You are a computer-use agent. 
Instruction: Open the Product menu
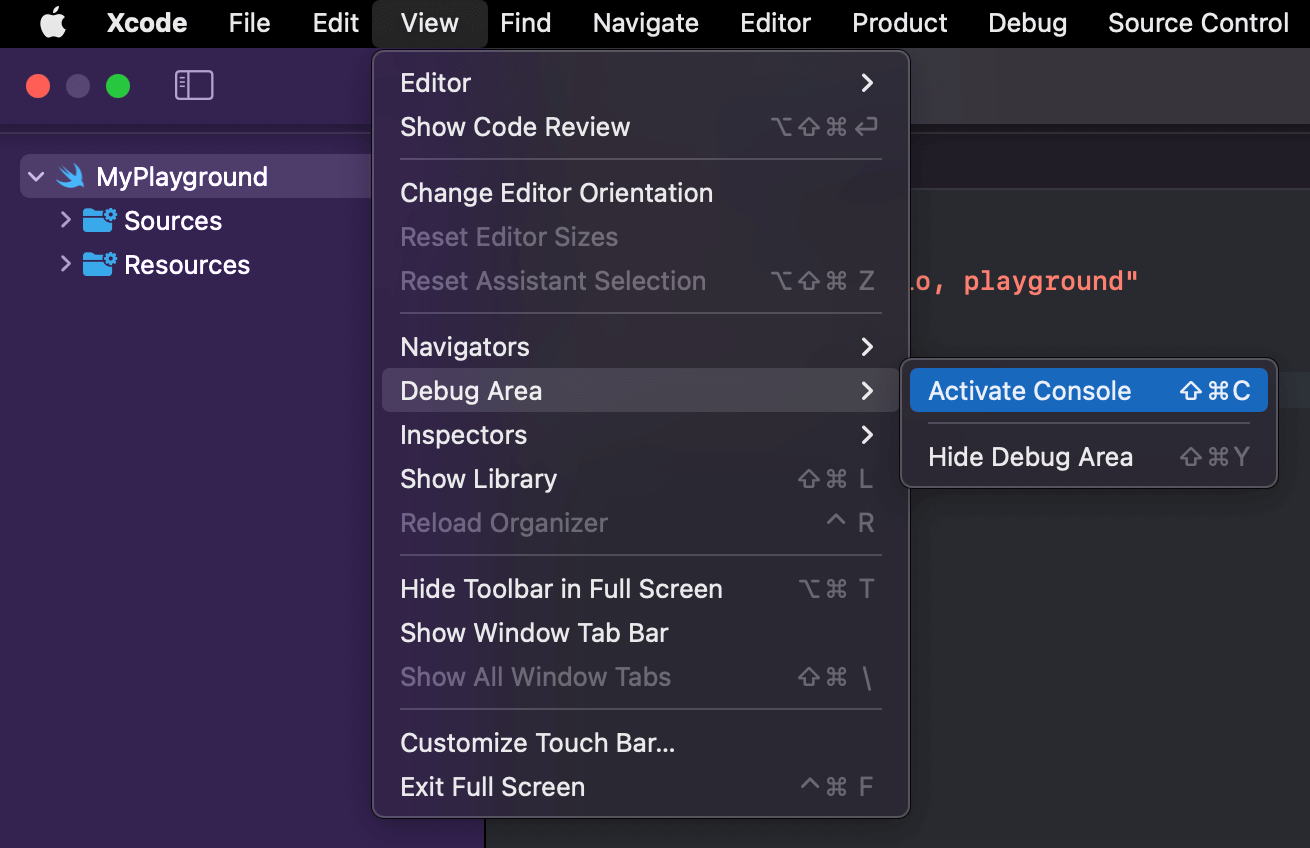(x=900, y=23)
